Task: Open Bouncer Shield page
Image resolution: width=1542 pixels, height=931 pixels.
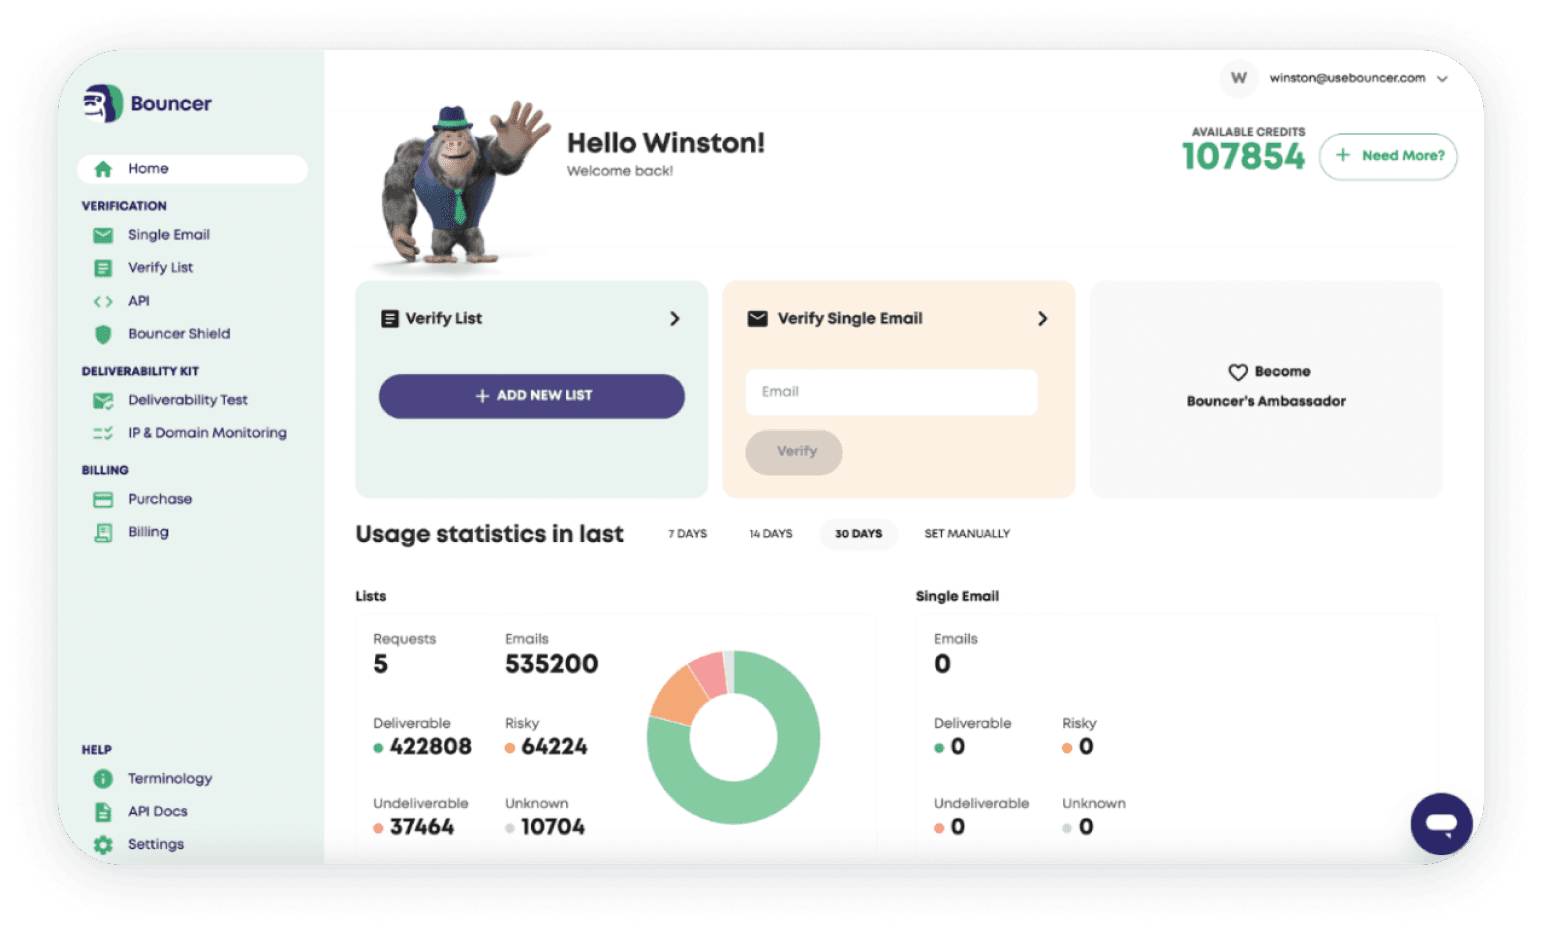Action: 179,334
